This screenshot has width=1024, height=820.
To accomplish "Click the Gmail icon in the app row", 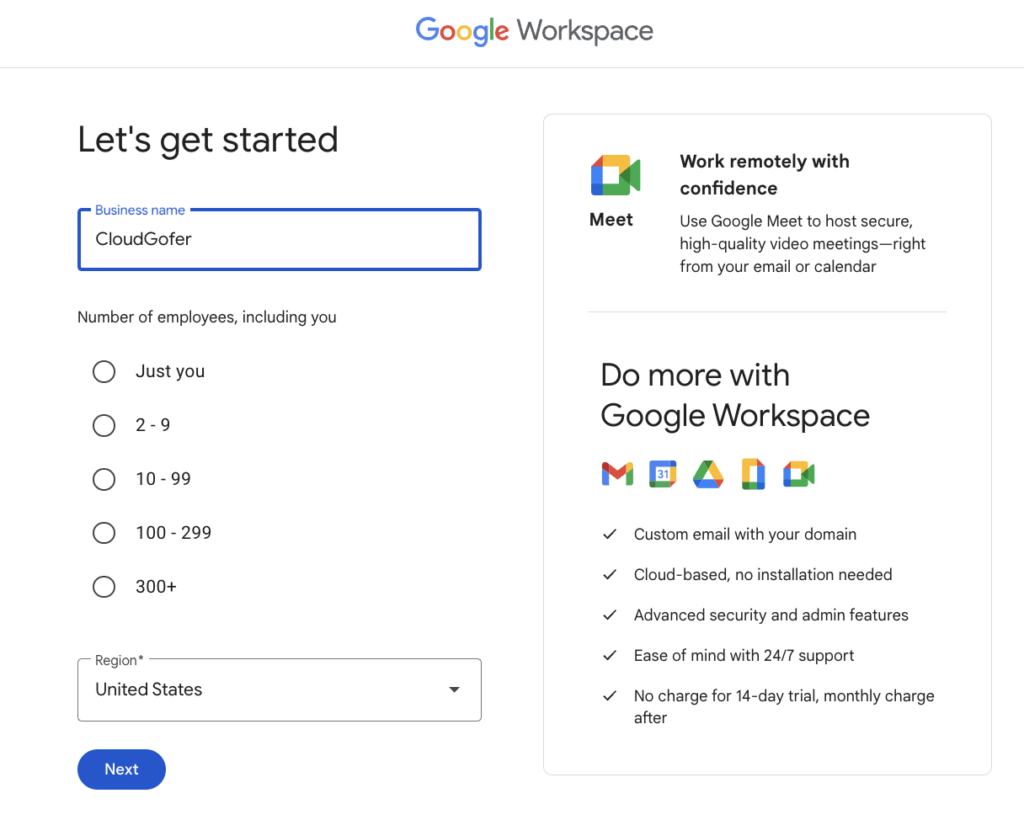I will [617, 474].
